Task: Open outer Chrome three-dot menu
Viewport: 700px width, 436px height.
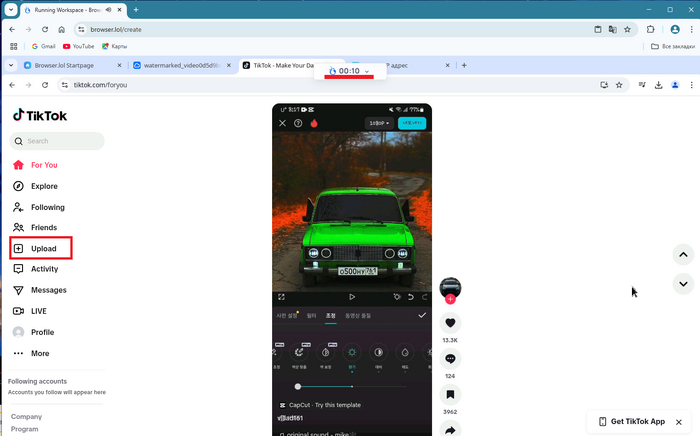Action: click(692, 29)
